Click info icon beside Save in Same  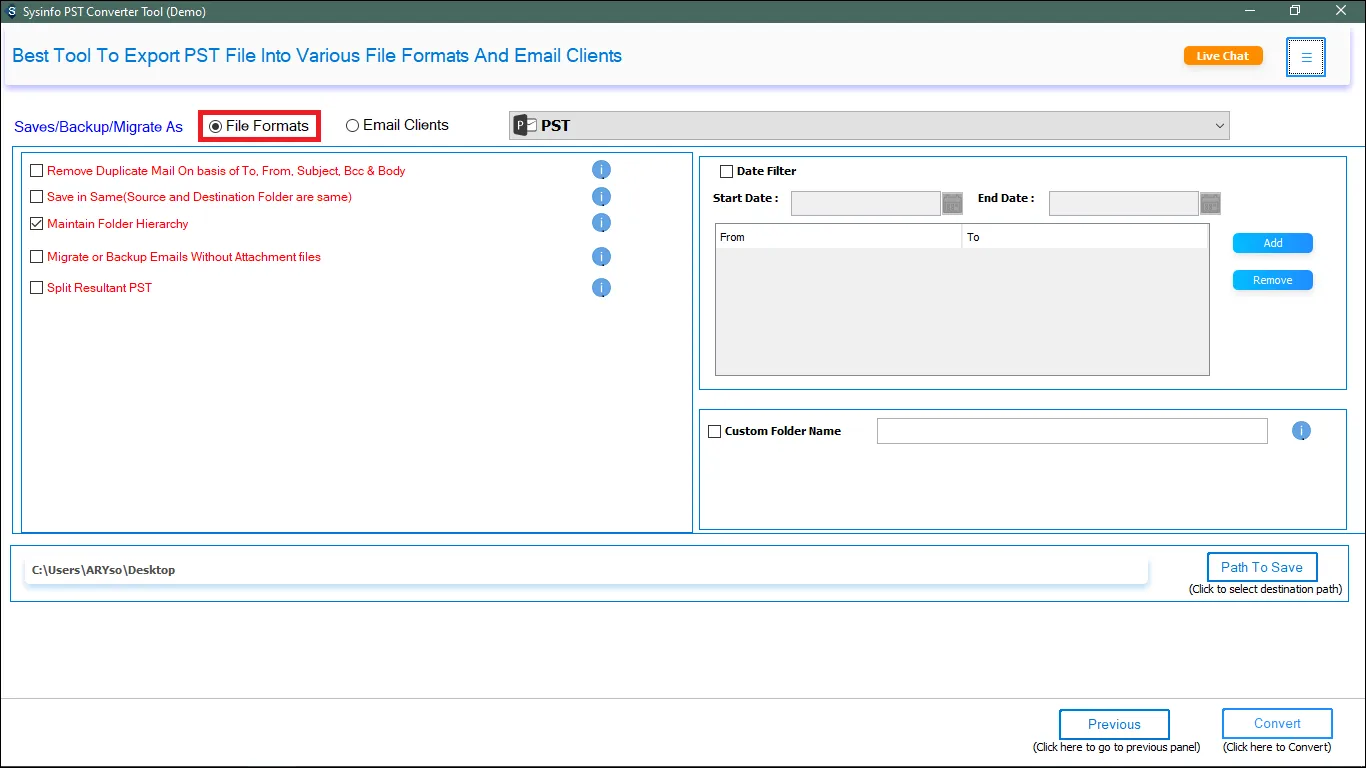[x=601, y=197]
